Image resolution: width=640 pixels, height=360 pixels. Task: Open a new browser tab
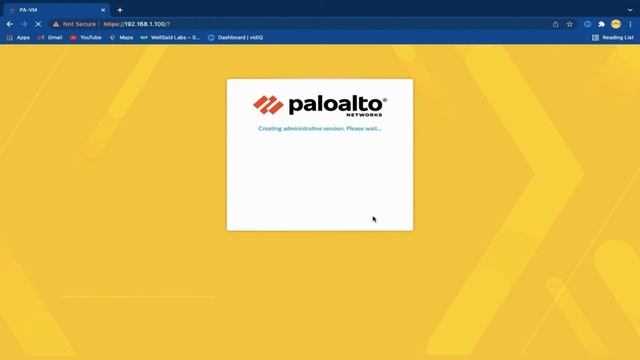pos(120,10)
